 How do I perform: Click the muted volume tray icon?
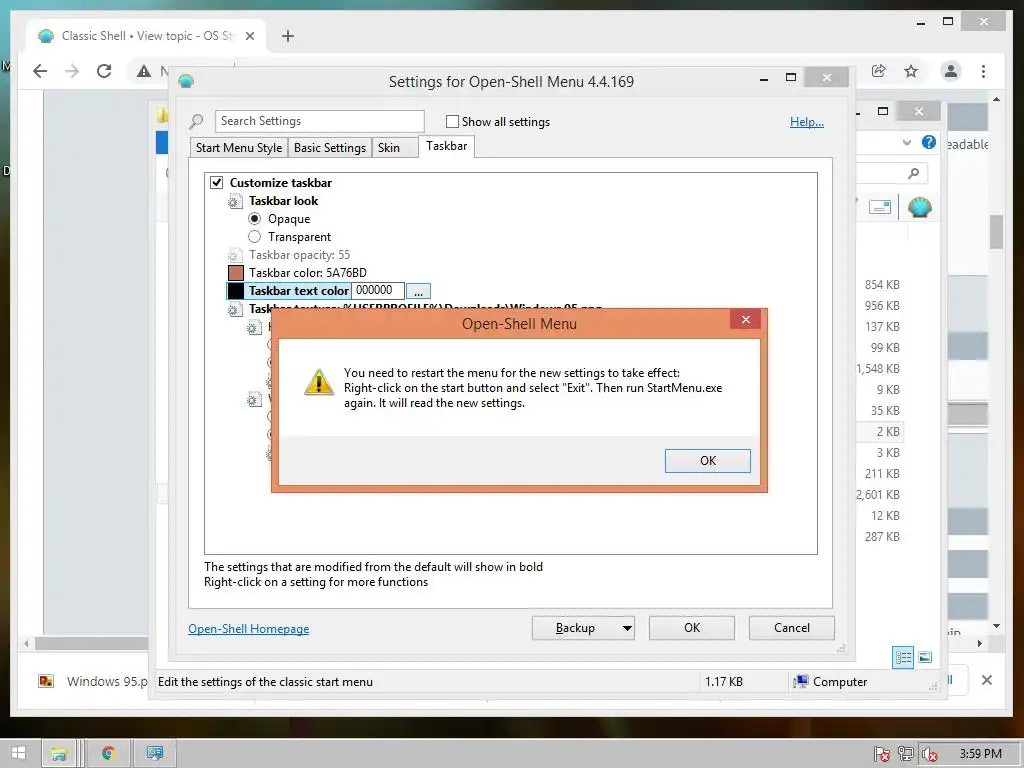tap(929, 754)
